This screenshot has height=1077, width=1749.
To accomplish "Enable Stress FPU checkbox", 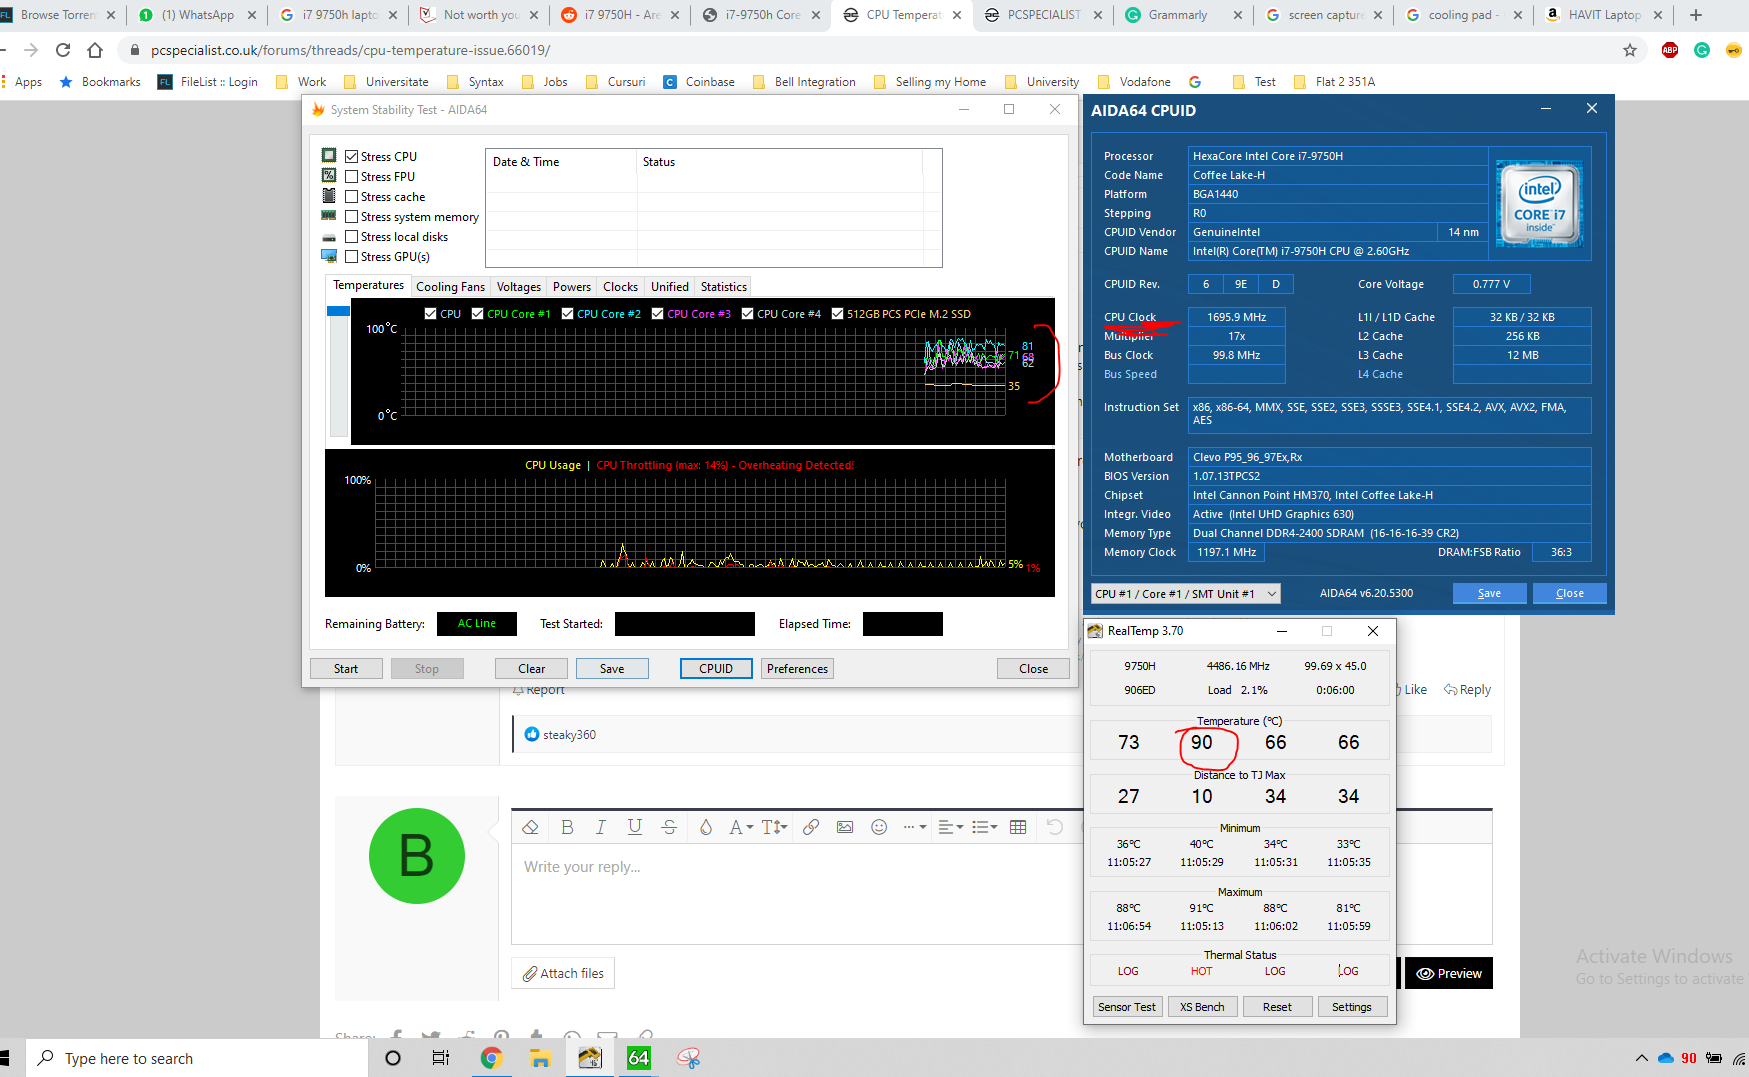I will point(351,176).
